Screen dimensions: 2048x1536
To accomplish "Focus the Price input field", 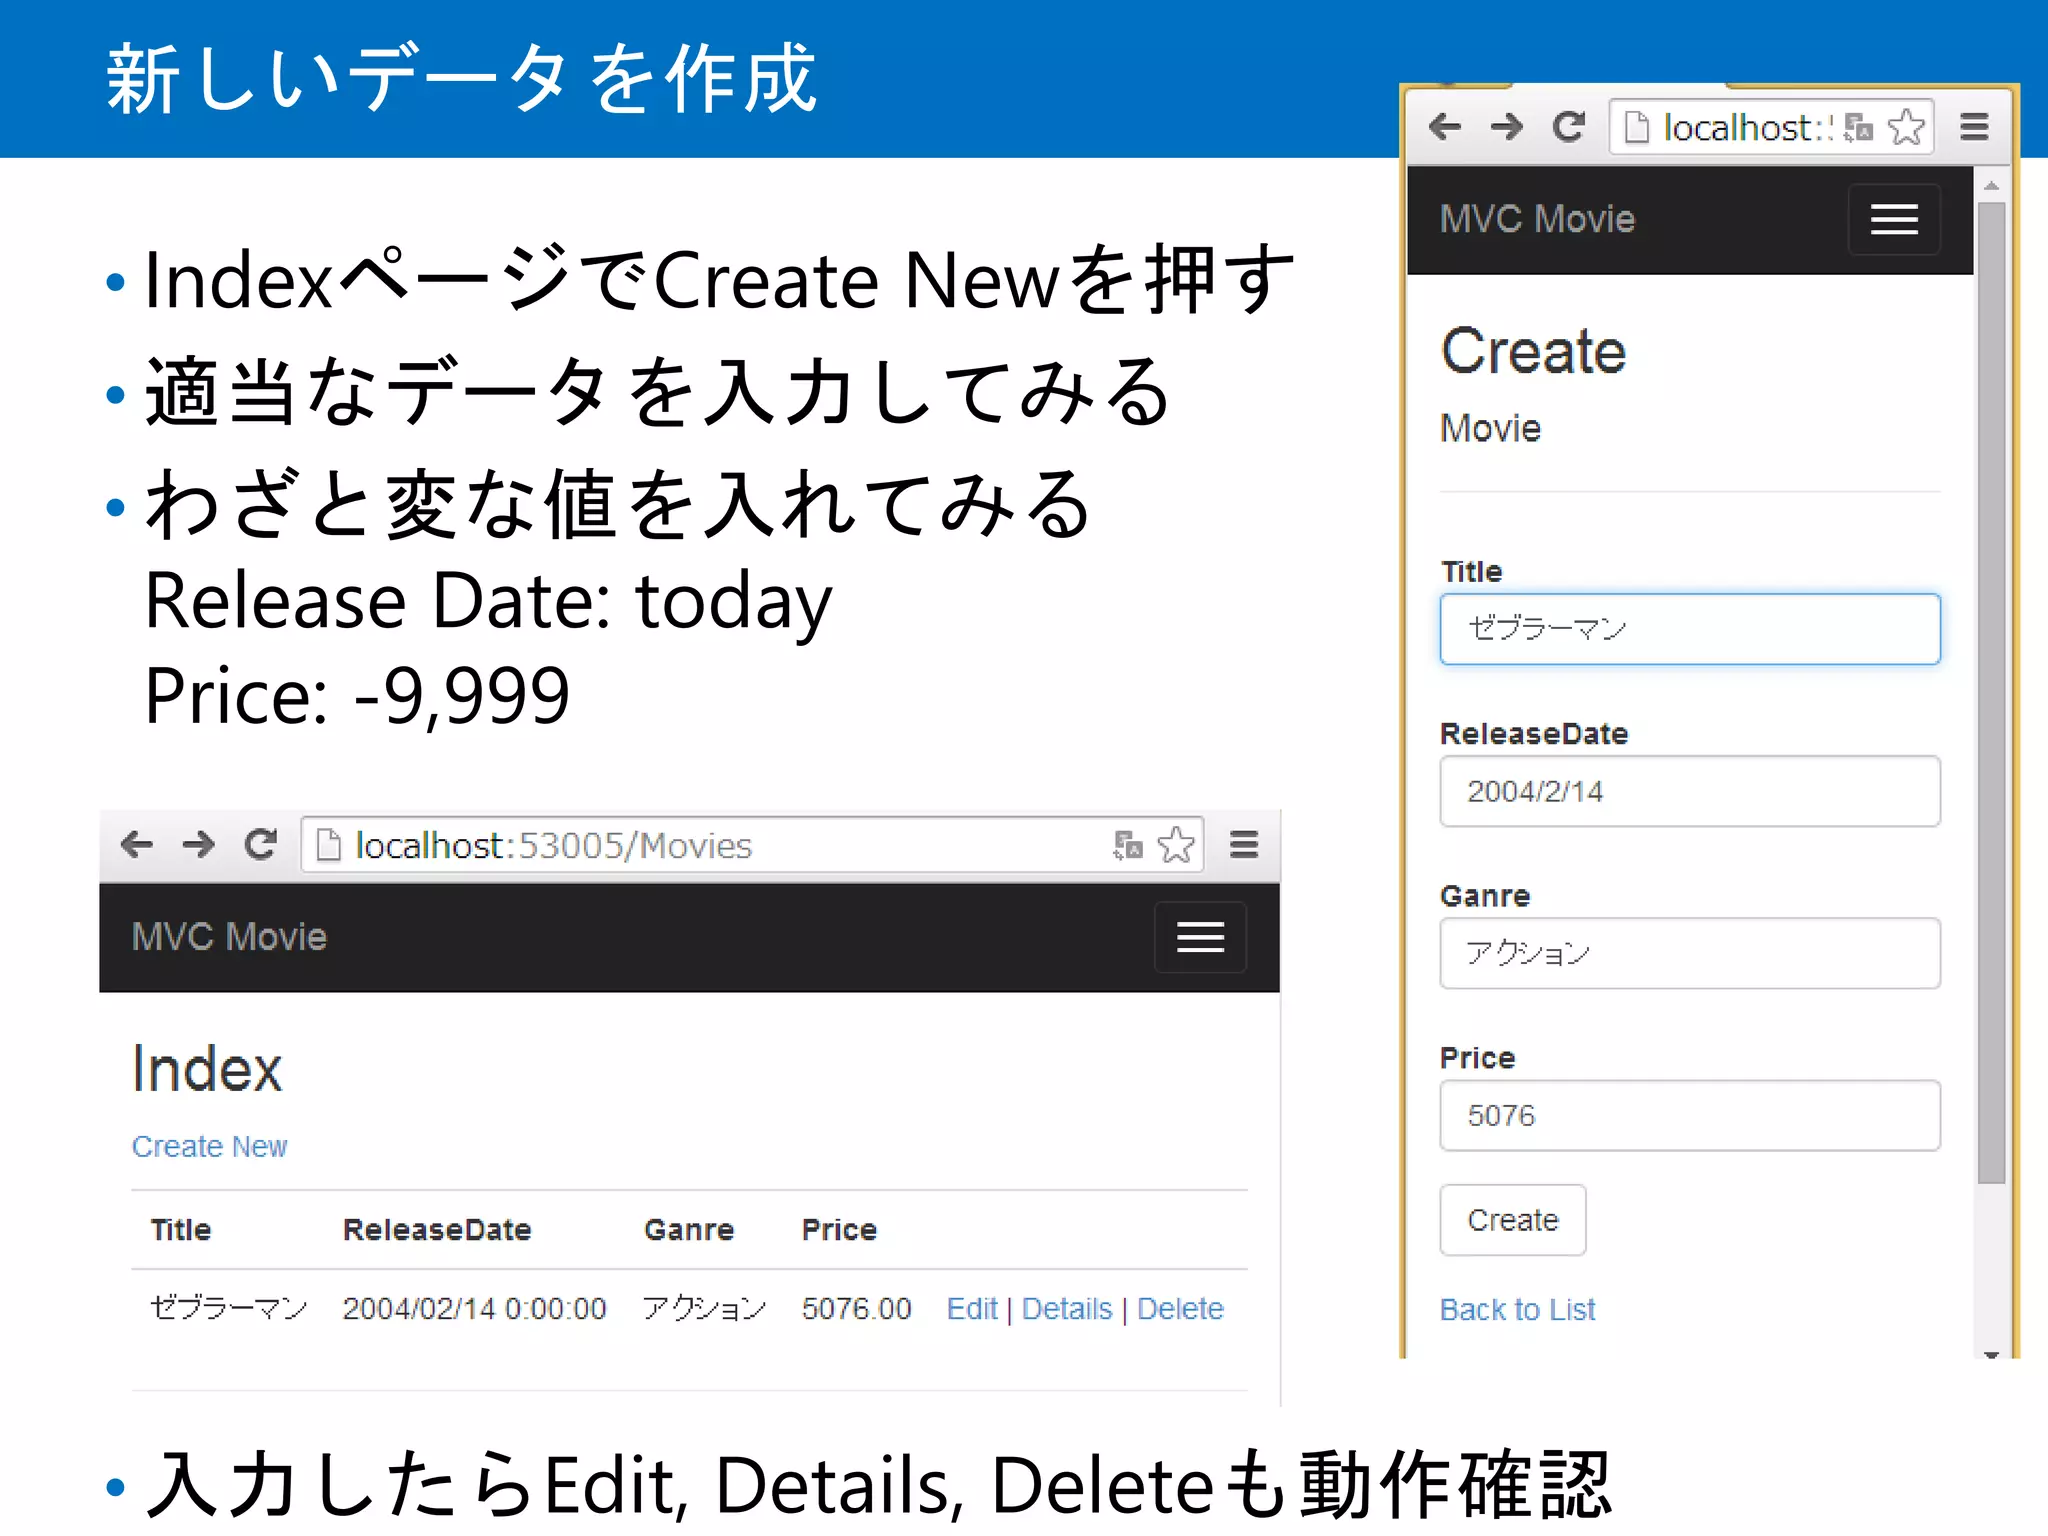I will 1690,1115.
